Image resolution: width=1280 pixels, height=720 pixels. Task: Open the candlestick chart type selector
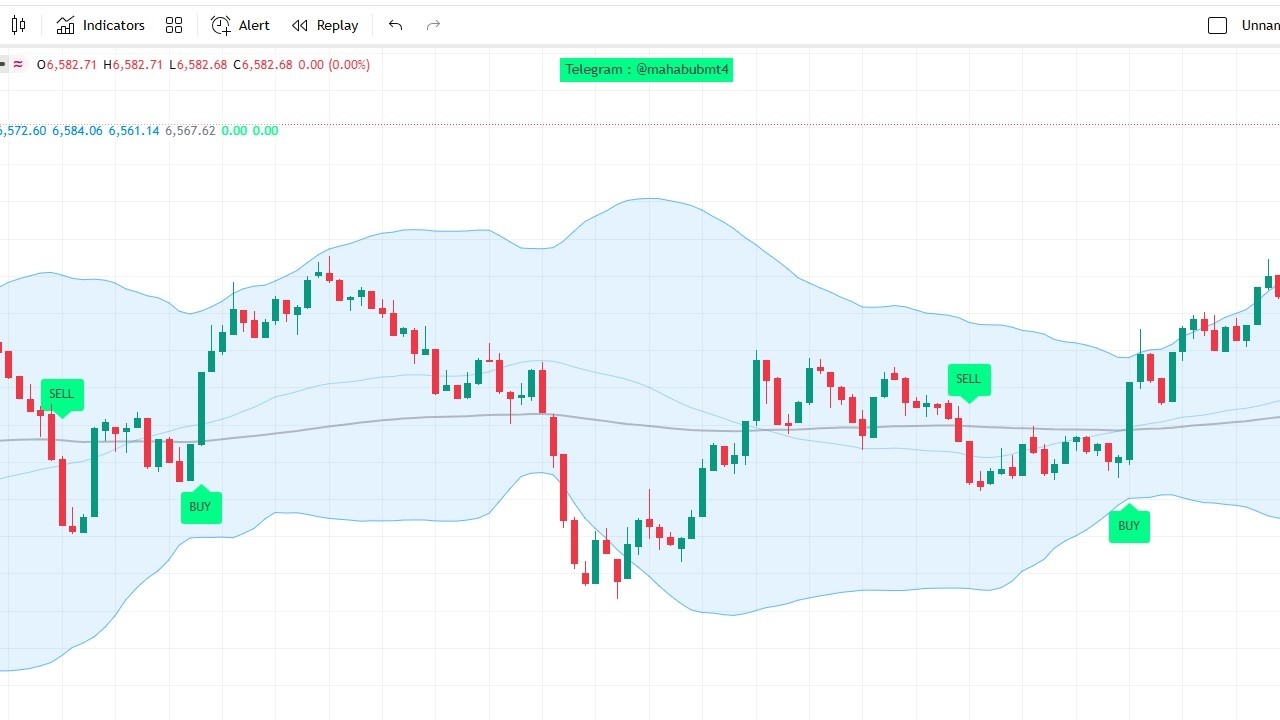(18, 25)
